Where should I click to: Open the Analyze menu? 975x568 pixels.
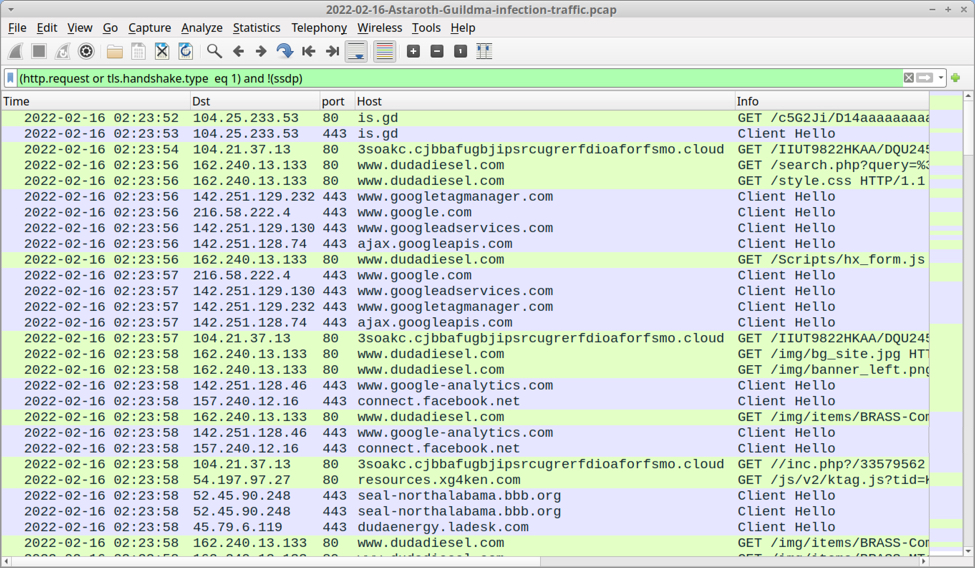coord(201,28)
